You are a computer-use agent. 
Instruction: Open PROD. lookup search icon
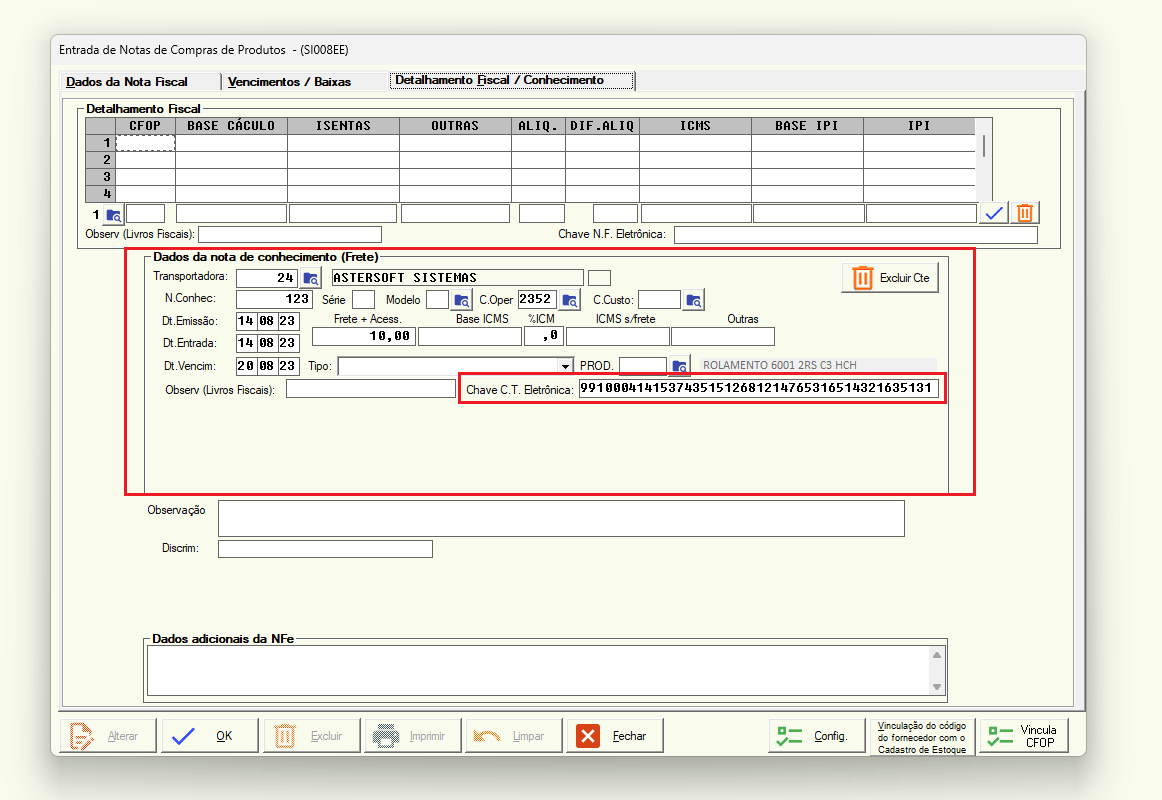pyautogui.click(x=680, y=366)
